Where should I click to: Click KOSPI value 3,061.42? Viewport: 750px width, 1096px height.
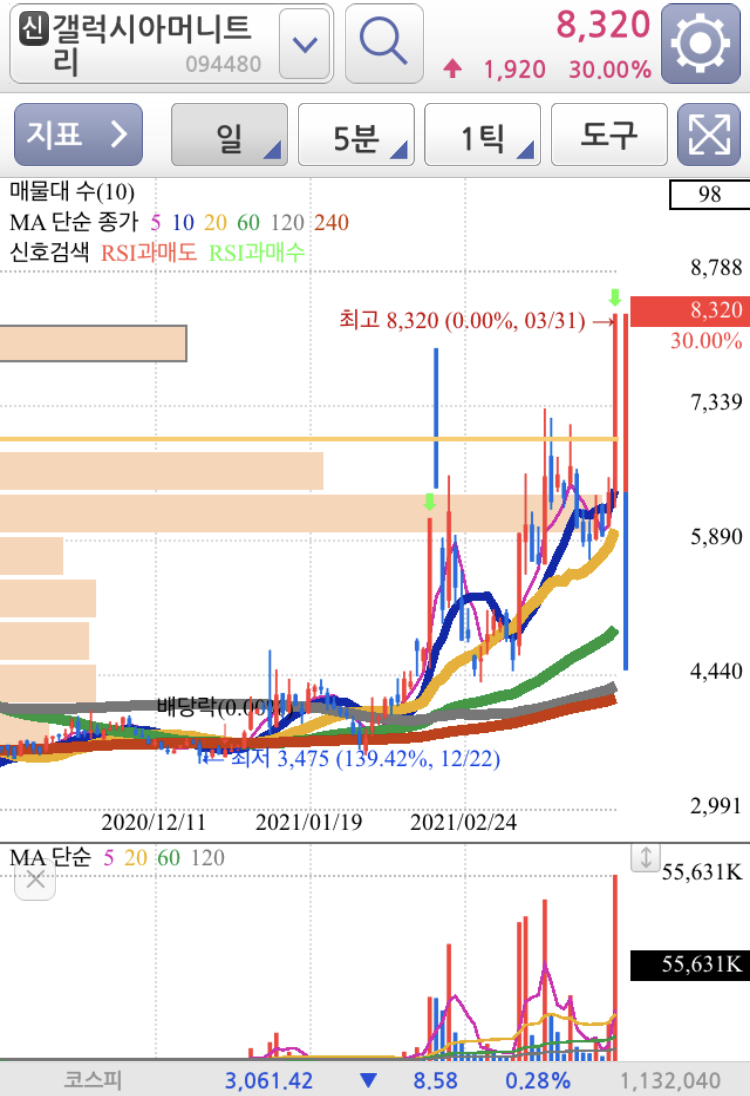tap(268, 1081)
